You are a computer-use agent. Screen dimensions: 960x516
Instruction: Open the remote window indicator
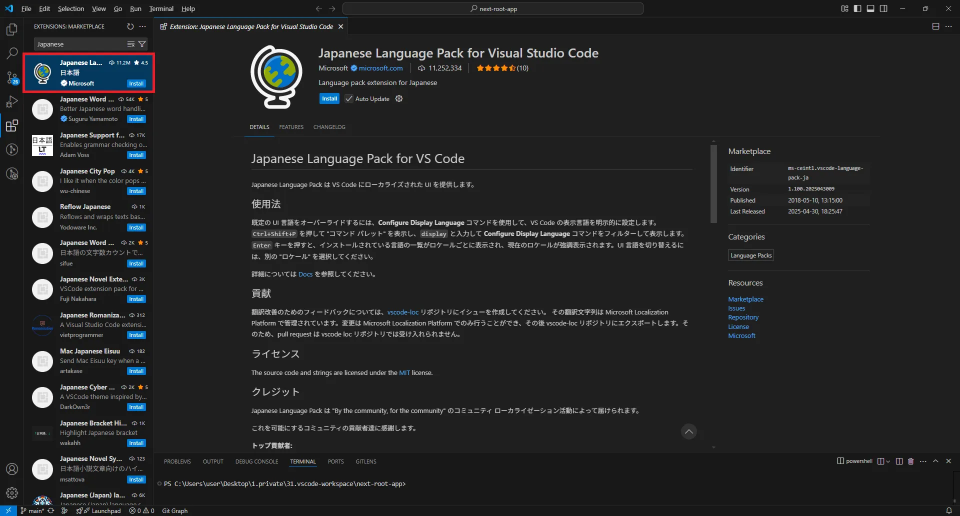pos(8,510)
